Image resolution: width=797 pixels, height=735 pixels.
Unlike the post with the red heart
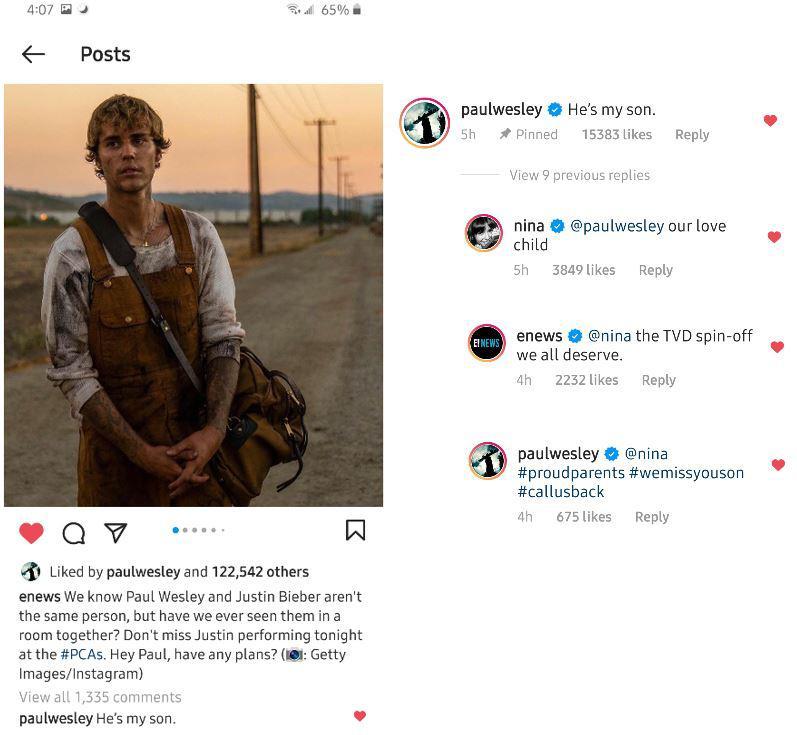click(32, 532)
